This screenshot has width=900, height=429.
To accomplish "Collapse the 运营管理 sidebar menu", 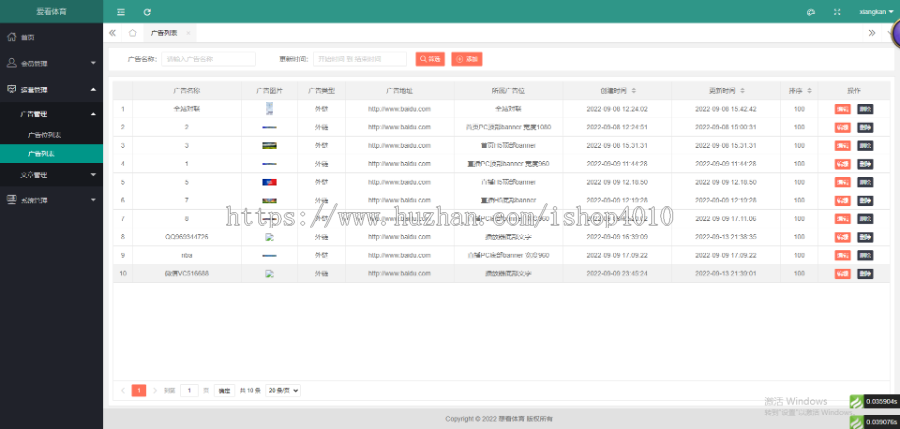I will click(x=51, y=90).
